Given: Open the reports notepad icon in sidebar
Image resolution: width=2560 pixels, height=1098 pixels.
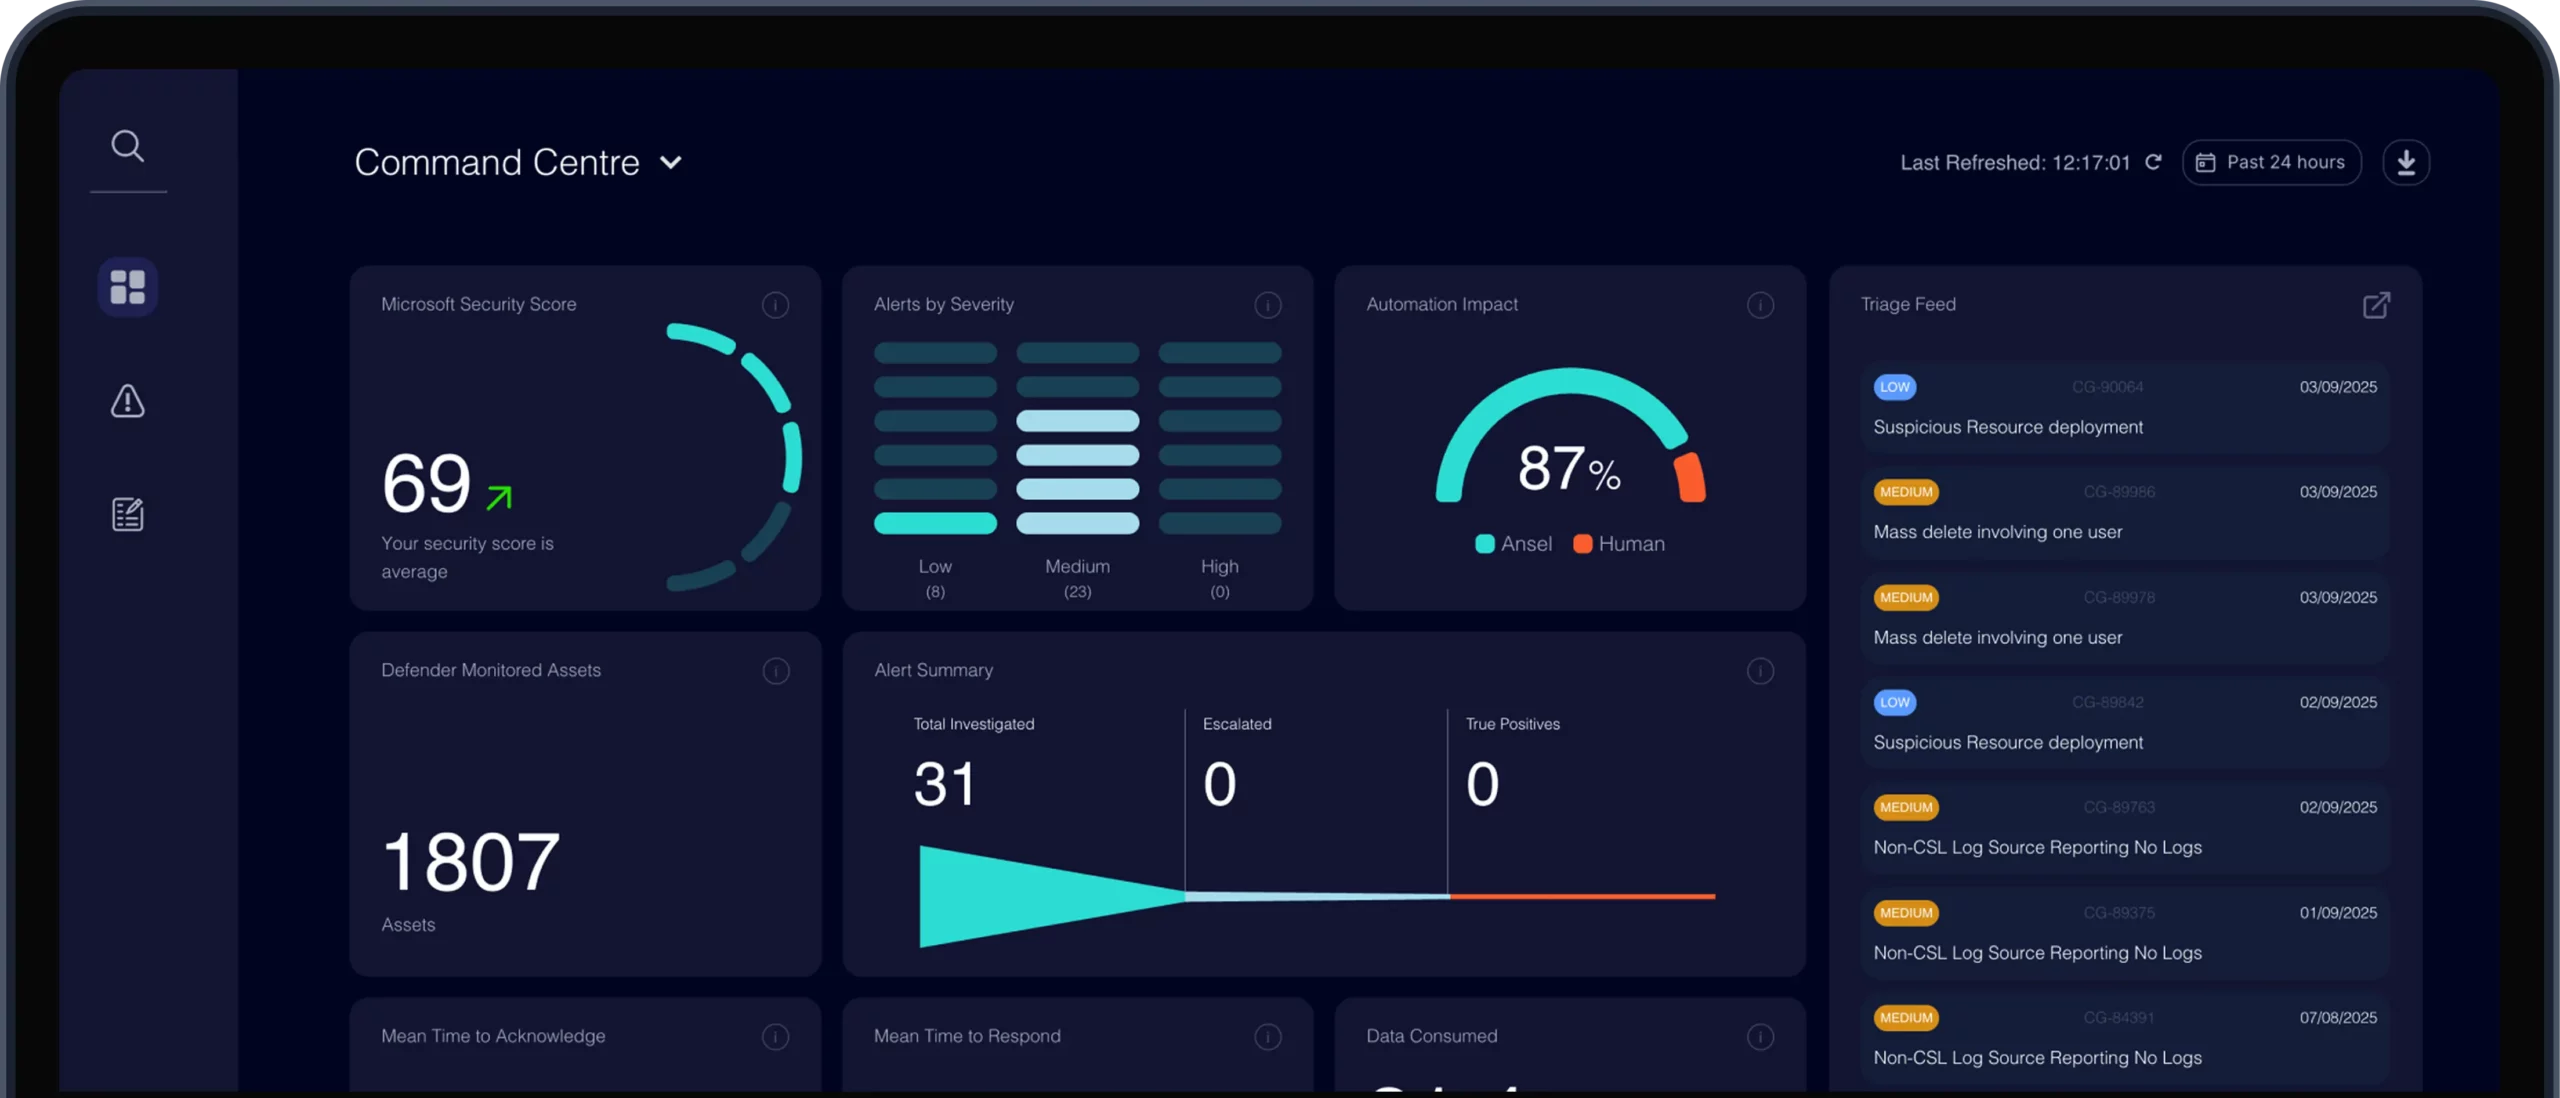Looking at the screenshot, I should click(128, 514).
